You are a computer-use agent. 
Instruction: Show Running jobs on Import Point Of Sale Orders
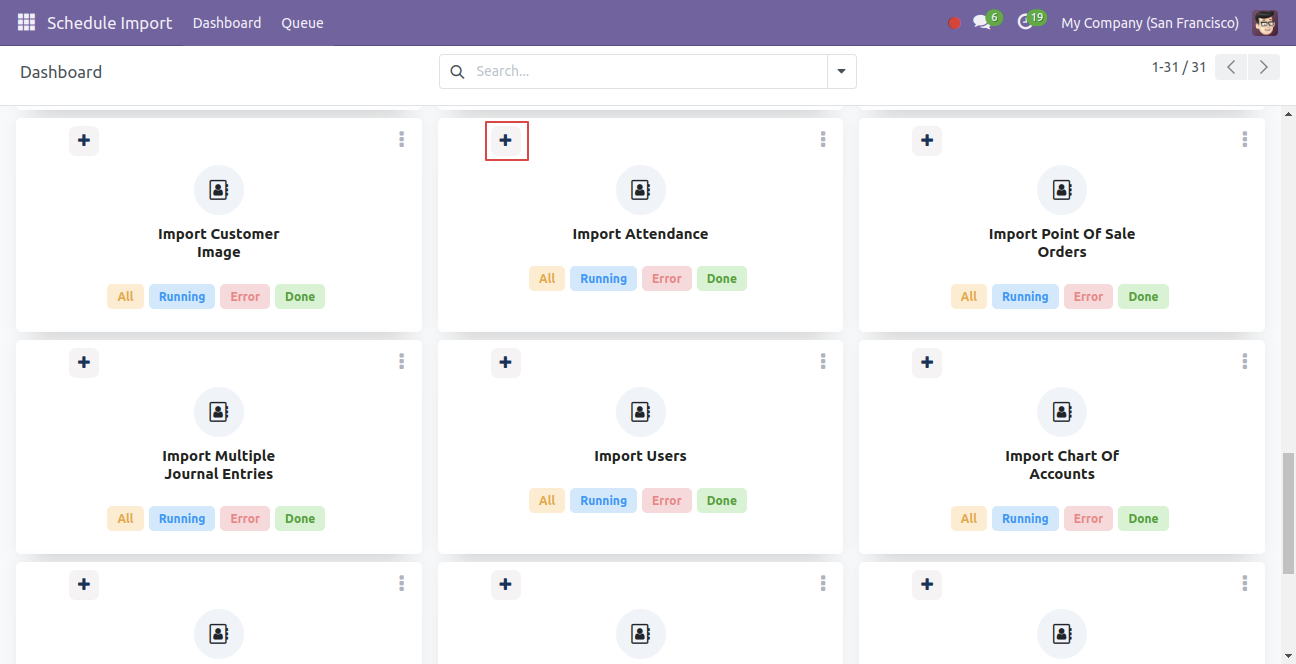tap(1025, 297)
